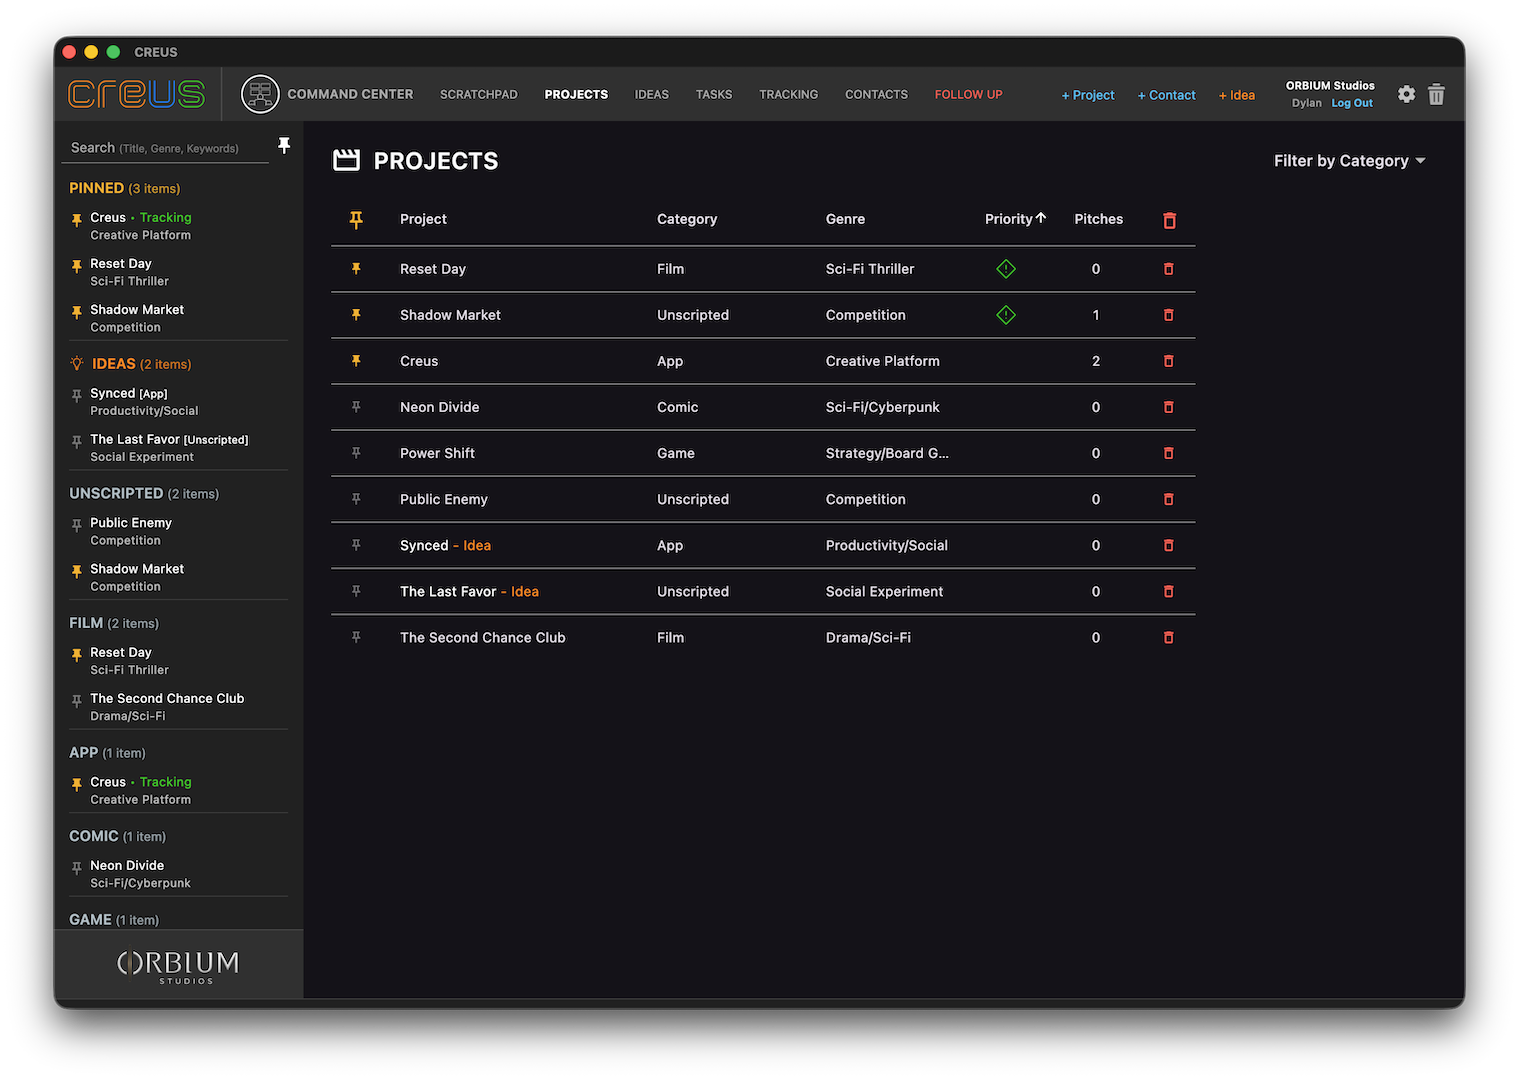Open the Command Center icon
Viewport: 1519px width, 1080px height.
pos(260,94)
